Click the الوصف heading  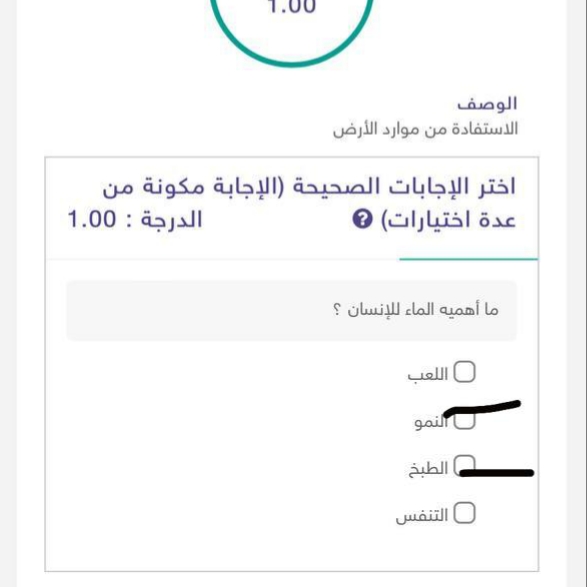(487, 104)
